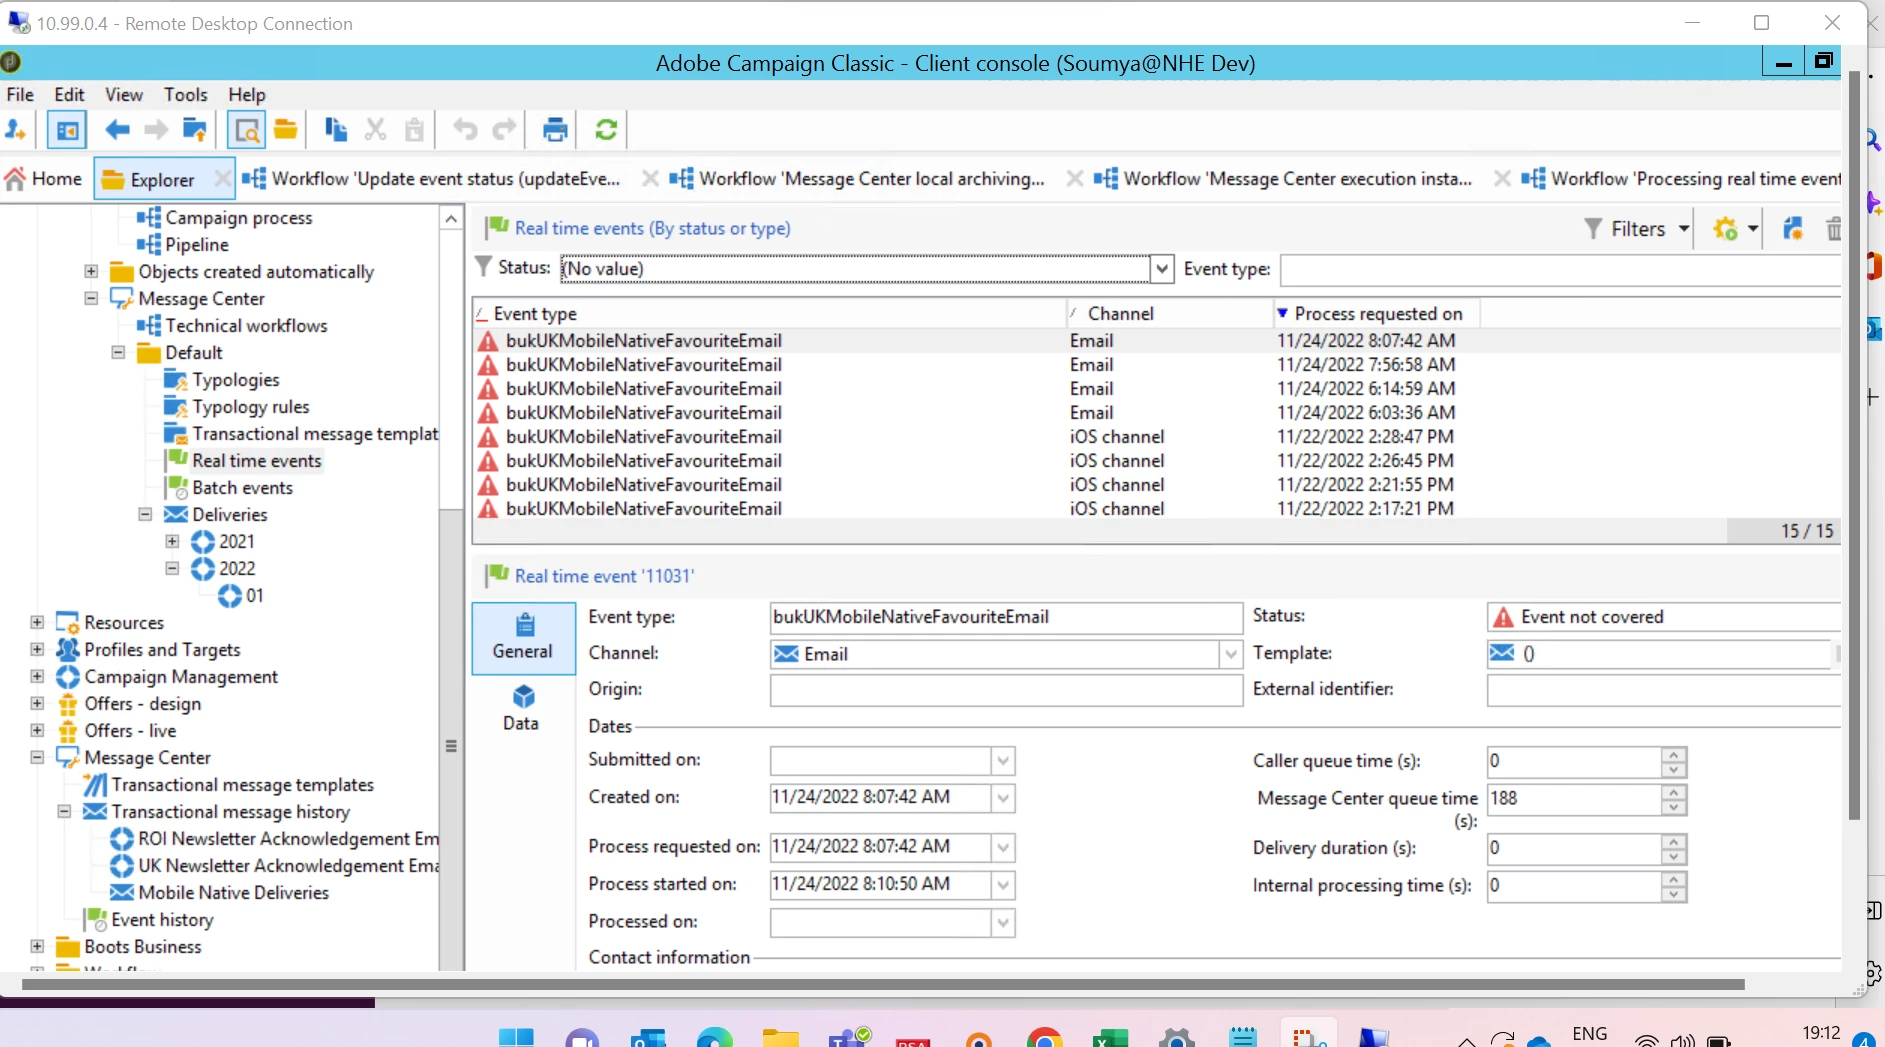This screenshot has height=1047, width=1885.
Task: Click the connect user icon in toolbar
Action: 16,130
